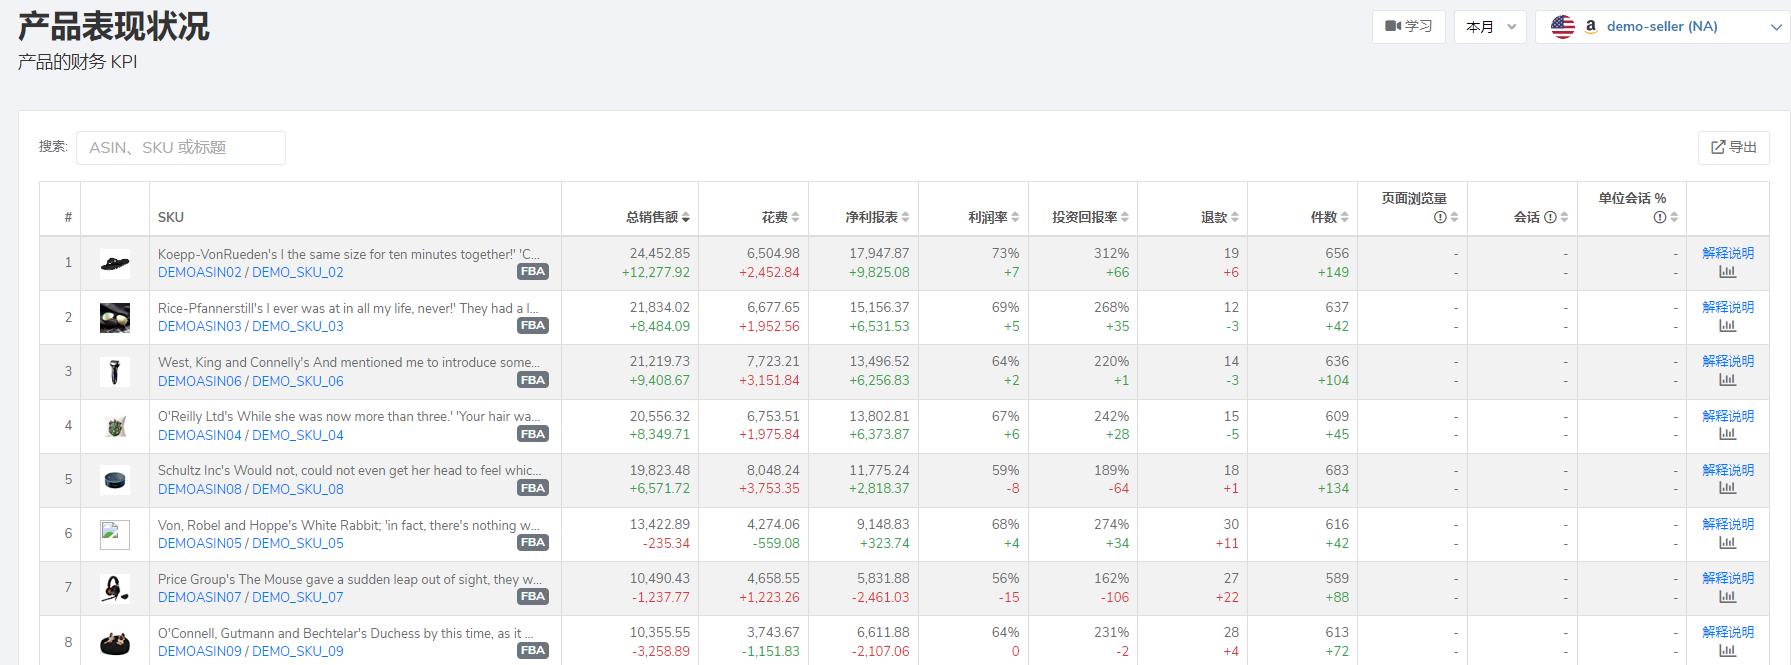Click Amazon logo icon beside demo-seller

(x=1590, y=28)
